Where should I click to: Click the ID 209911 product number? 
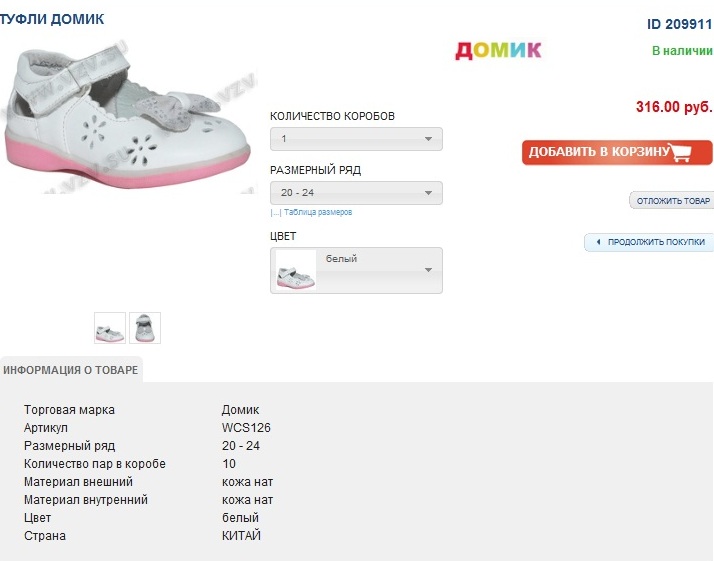click(x=679, y=25)
